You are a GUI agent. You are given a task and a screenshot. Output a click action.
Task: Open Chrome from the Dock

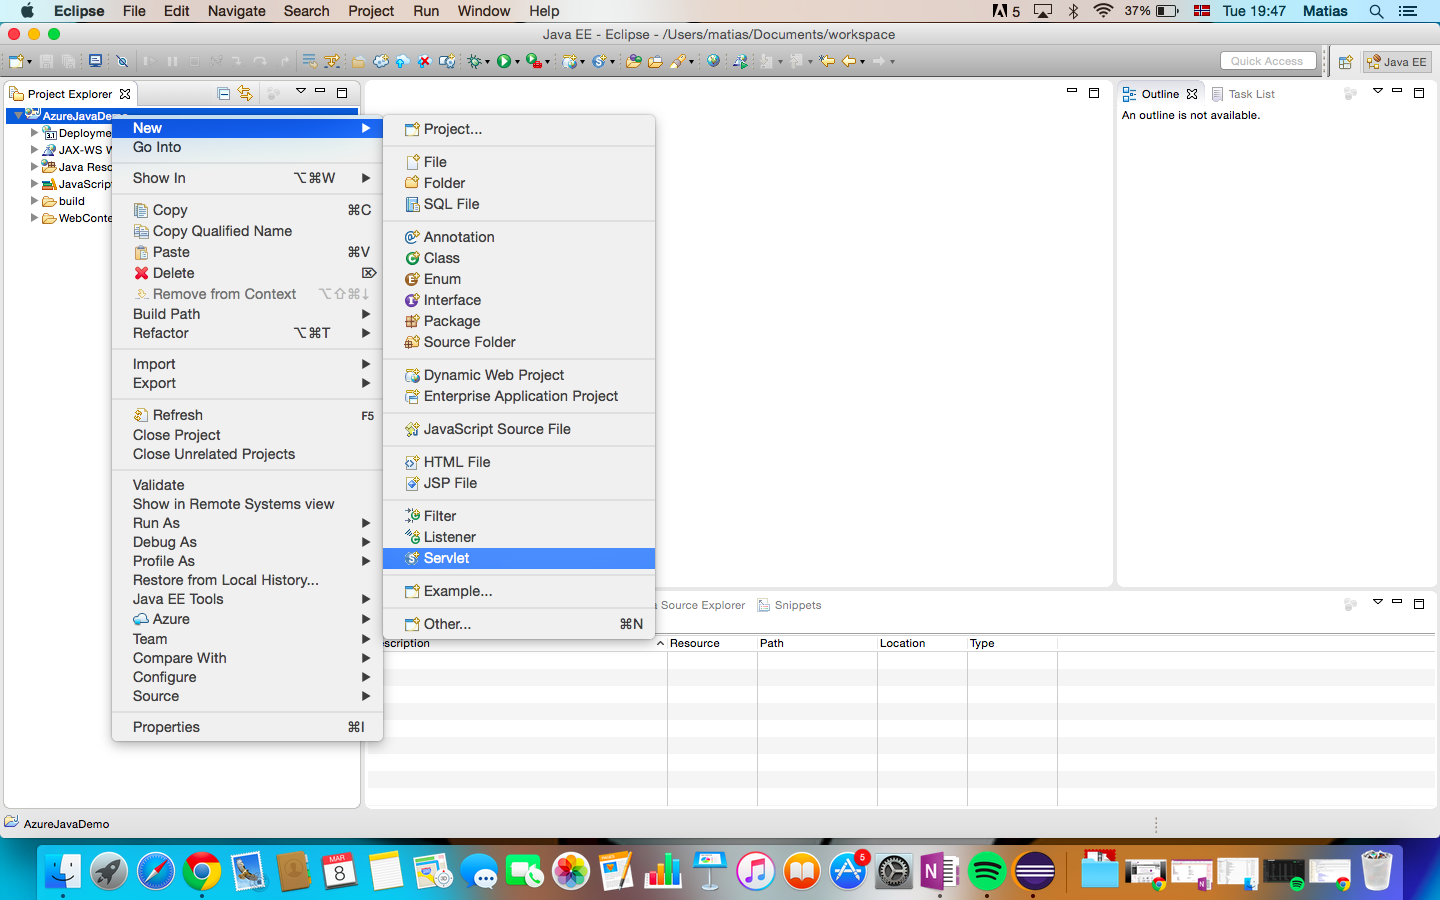click(202, 872)
